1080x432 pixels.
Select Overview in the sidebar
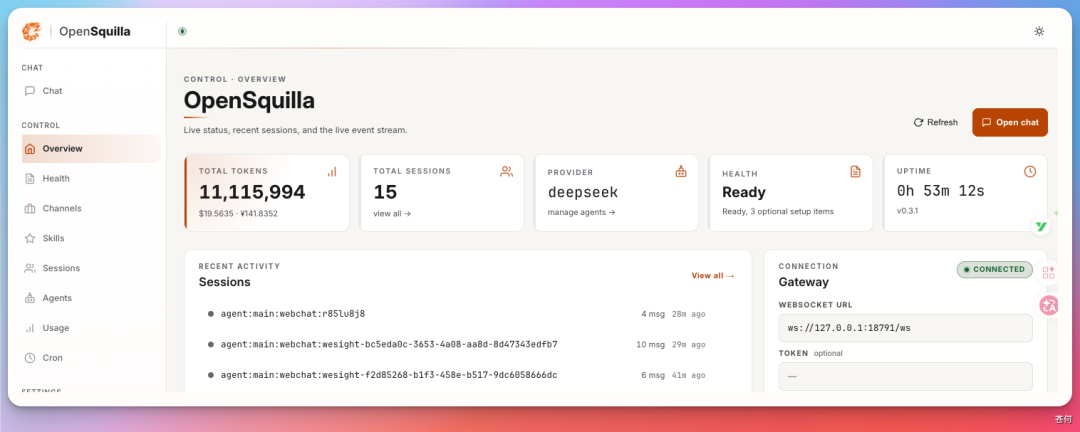[91, 149]
